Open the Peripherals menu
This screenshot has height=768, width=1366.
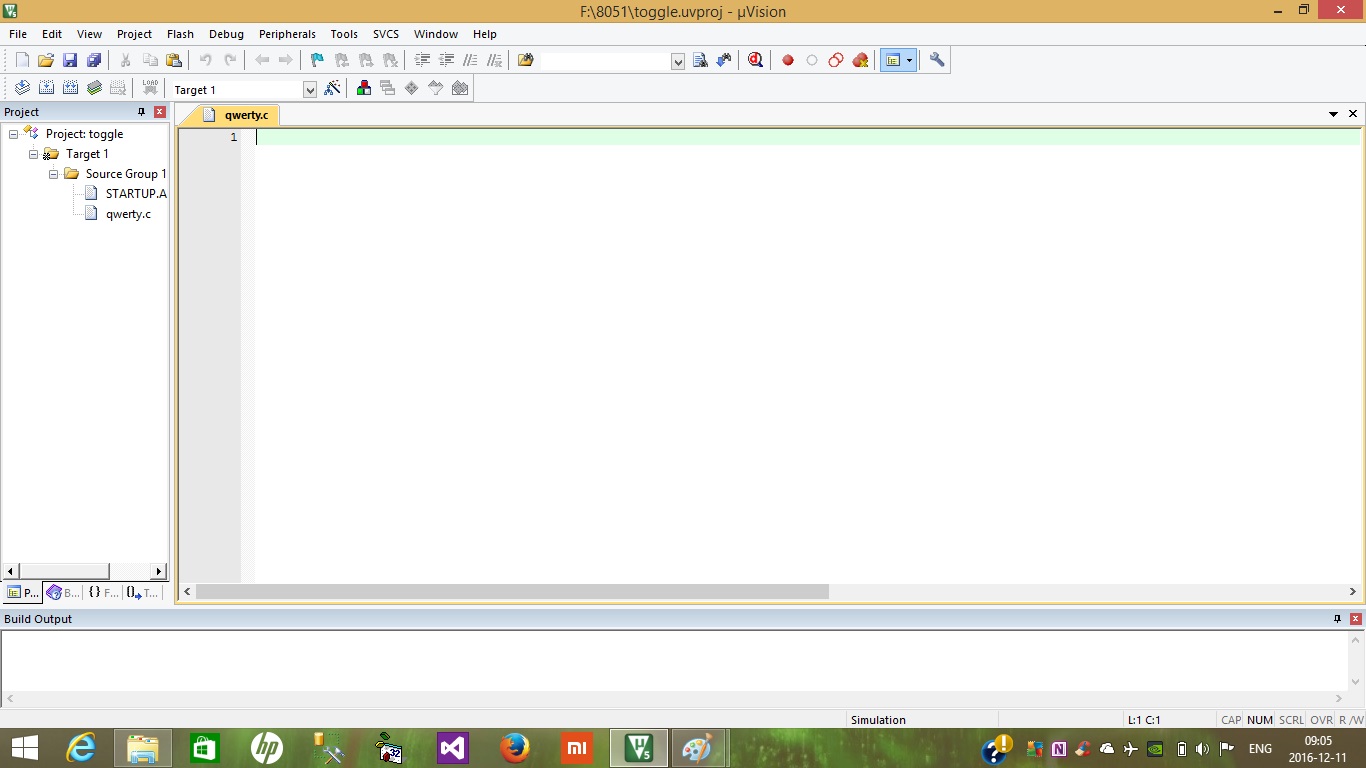[x=287, y=33]
